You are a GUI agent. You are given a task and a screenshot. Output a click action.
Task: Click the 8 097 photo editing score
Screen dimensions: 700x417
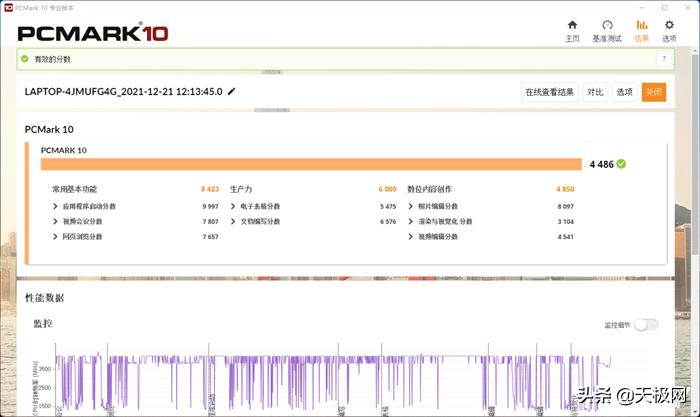pos(566,207)
